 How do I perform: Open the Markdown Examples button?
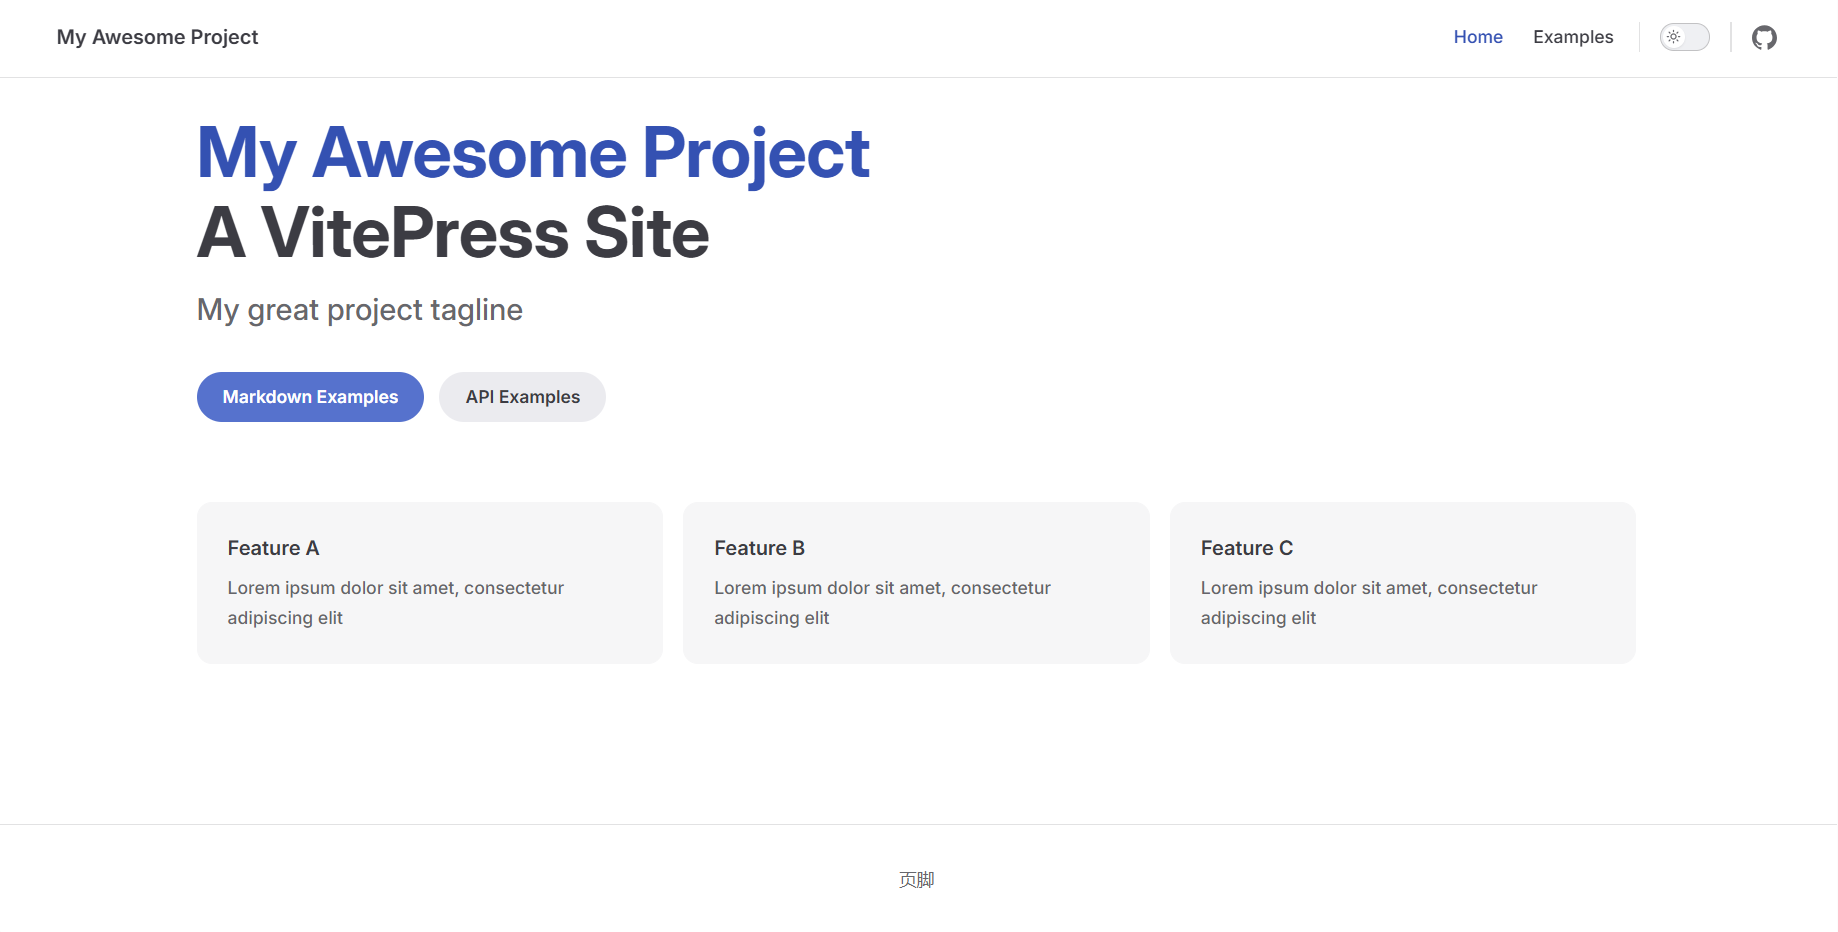click(310, 397)
